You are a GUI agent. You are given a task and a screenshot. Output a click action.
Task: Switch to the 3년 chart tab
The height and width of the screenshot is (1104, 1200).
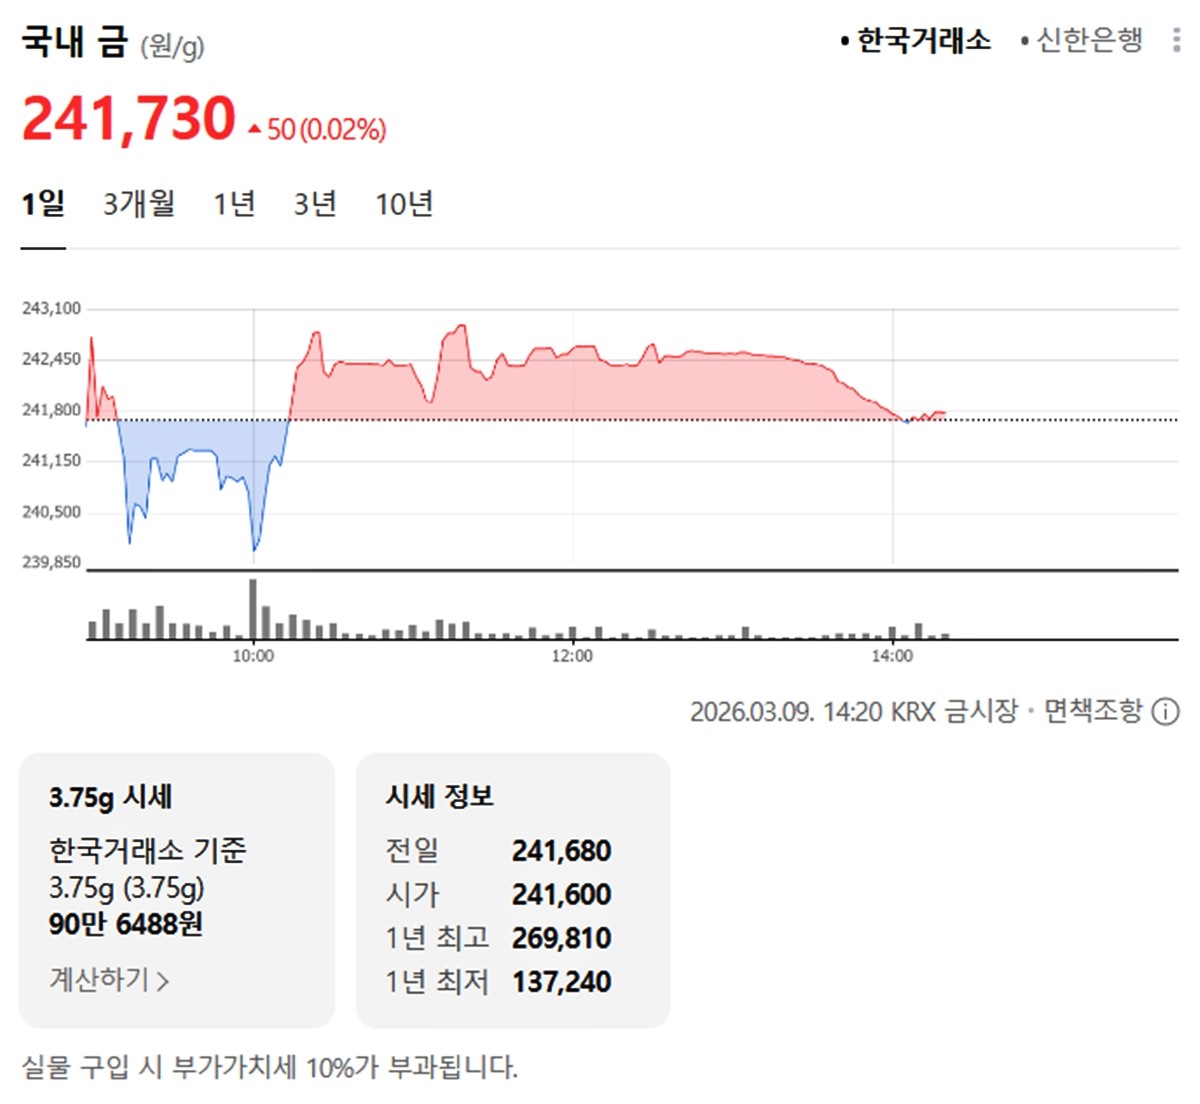point(315,203)
